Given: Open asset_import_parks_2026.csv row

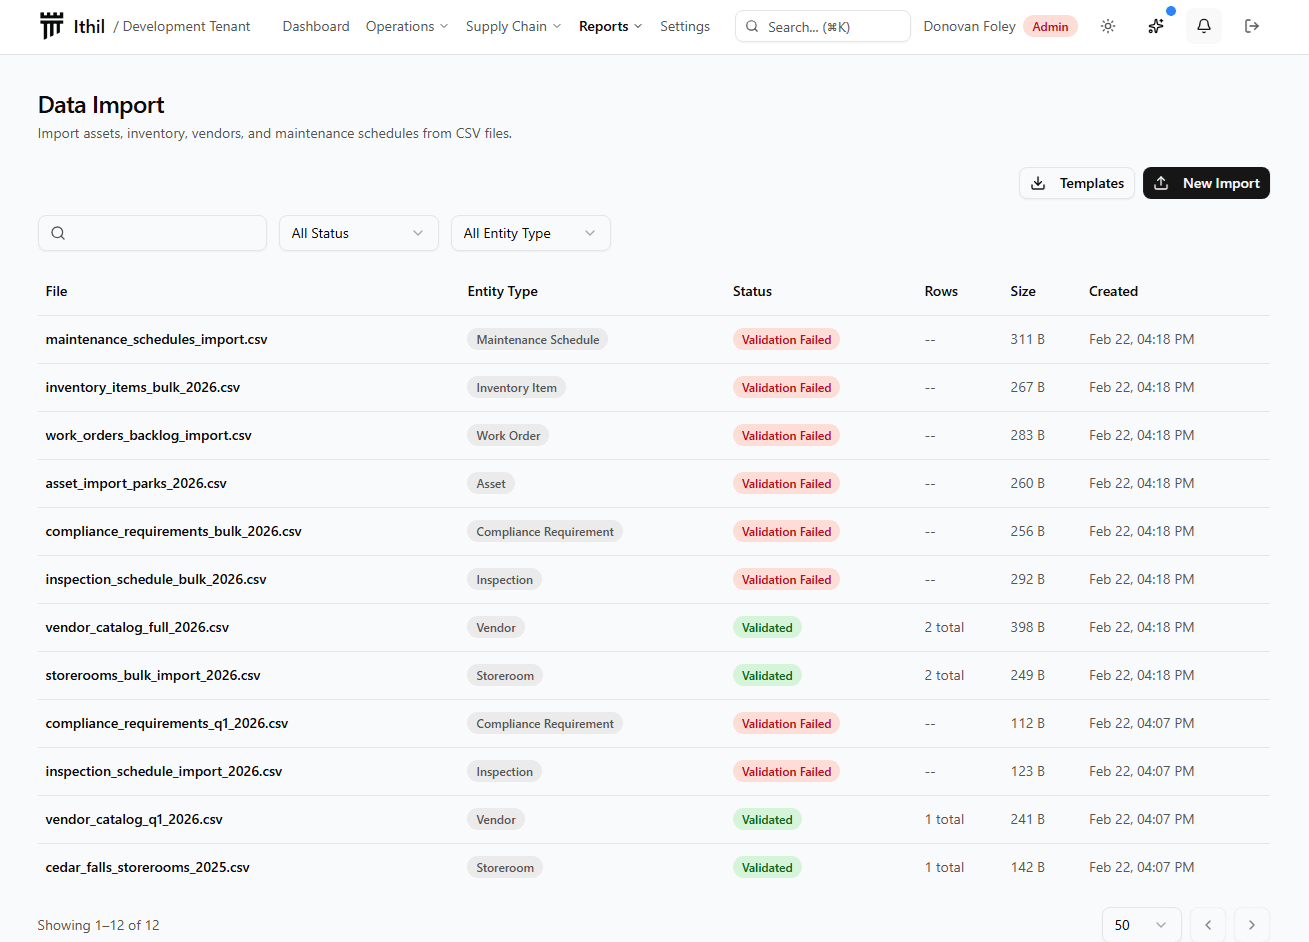Looking at the screenshot, I should click(654, 484).
